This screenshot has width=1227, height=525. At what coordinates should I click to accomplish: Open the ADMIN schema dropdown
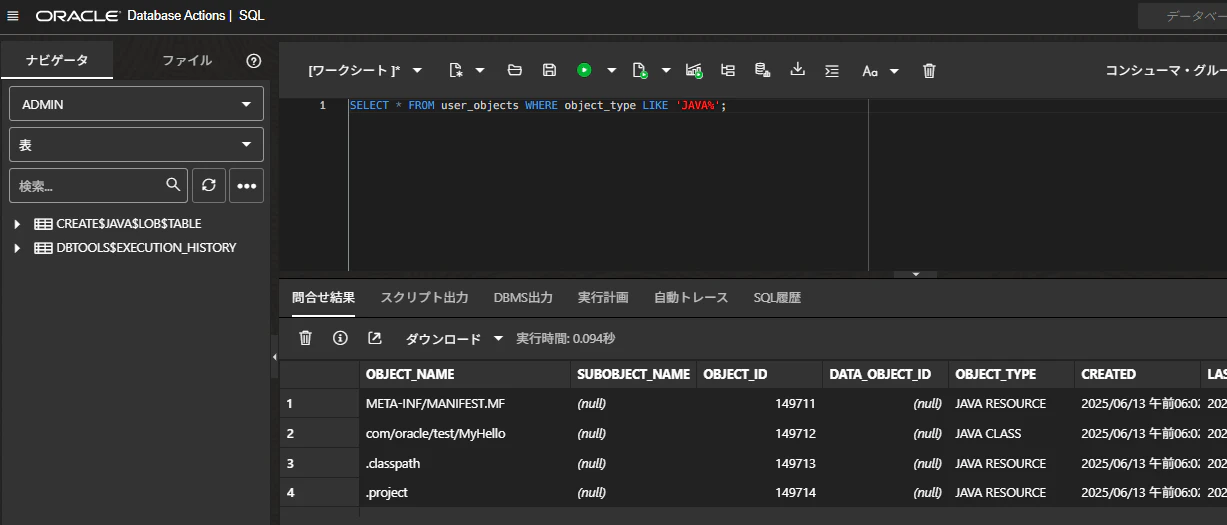click(x=136, y=104)
